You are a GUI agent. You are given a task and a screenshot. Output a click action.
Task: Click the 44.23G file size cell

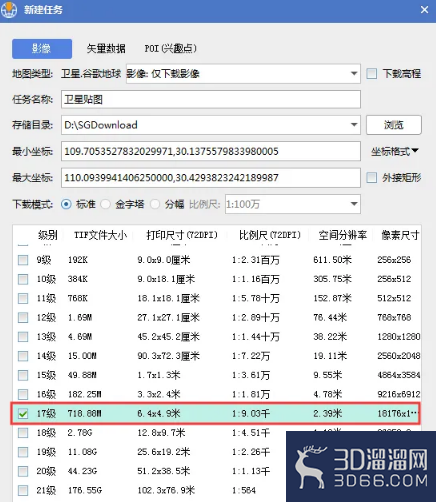tap(82, 471)
